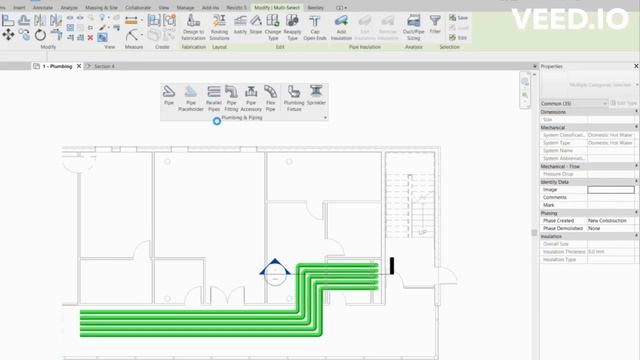Select the Rotate tool in Modify panel
The width and height of the screenshot is (640, 360).
pyautogui.click(x=40, y=35)
